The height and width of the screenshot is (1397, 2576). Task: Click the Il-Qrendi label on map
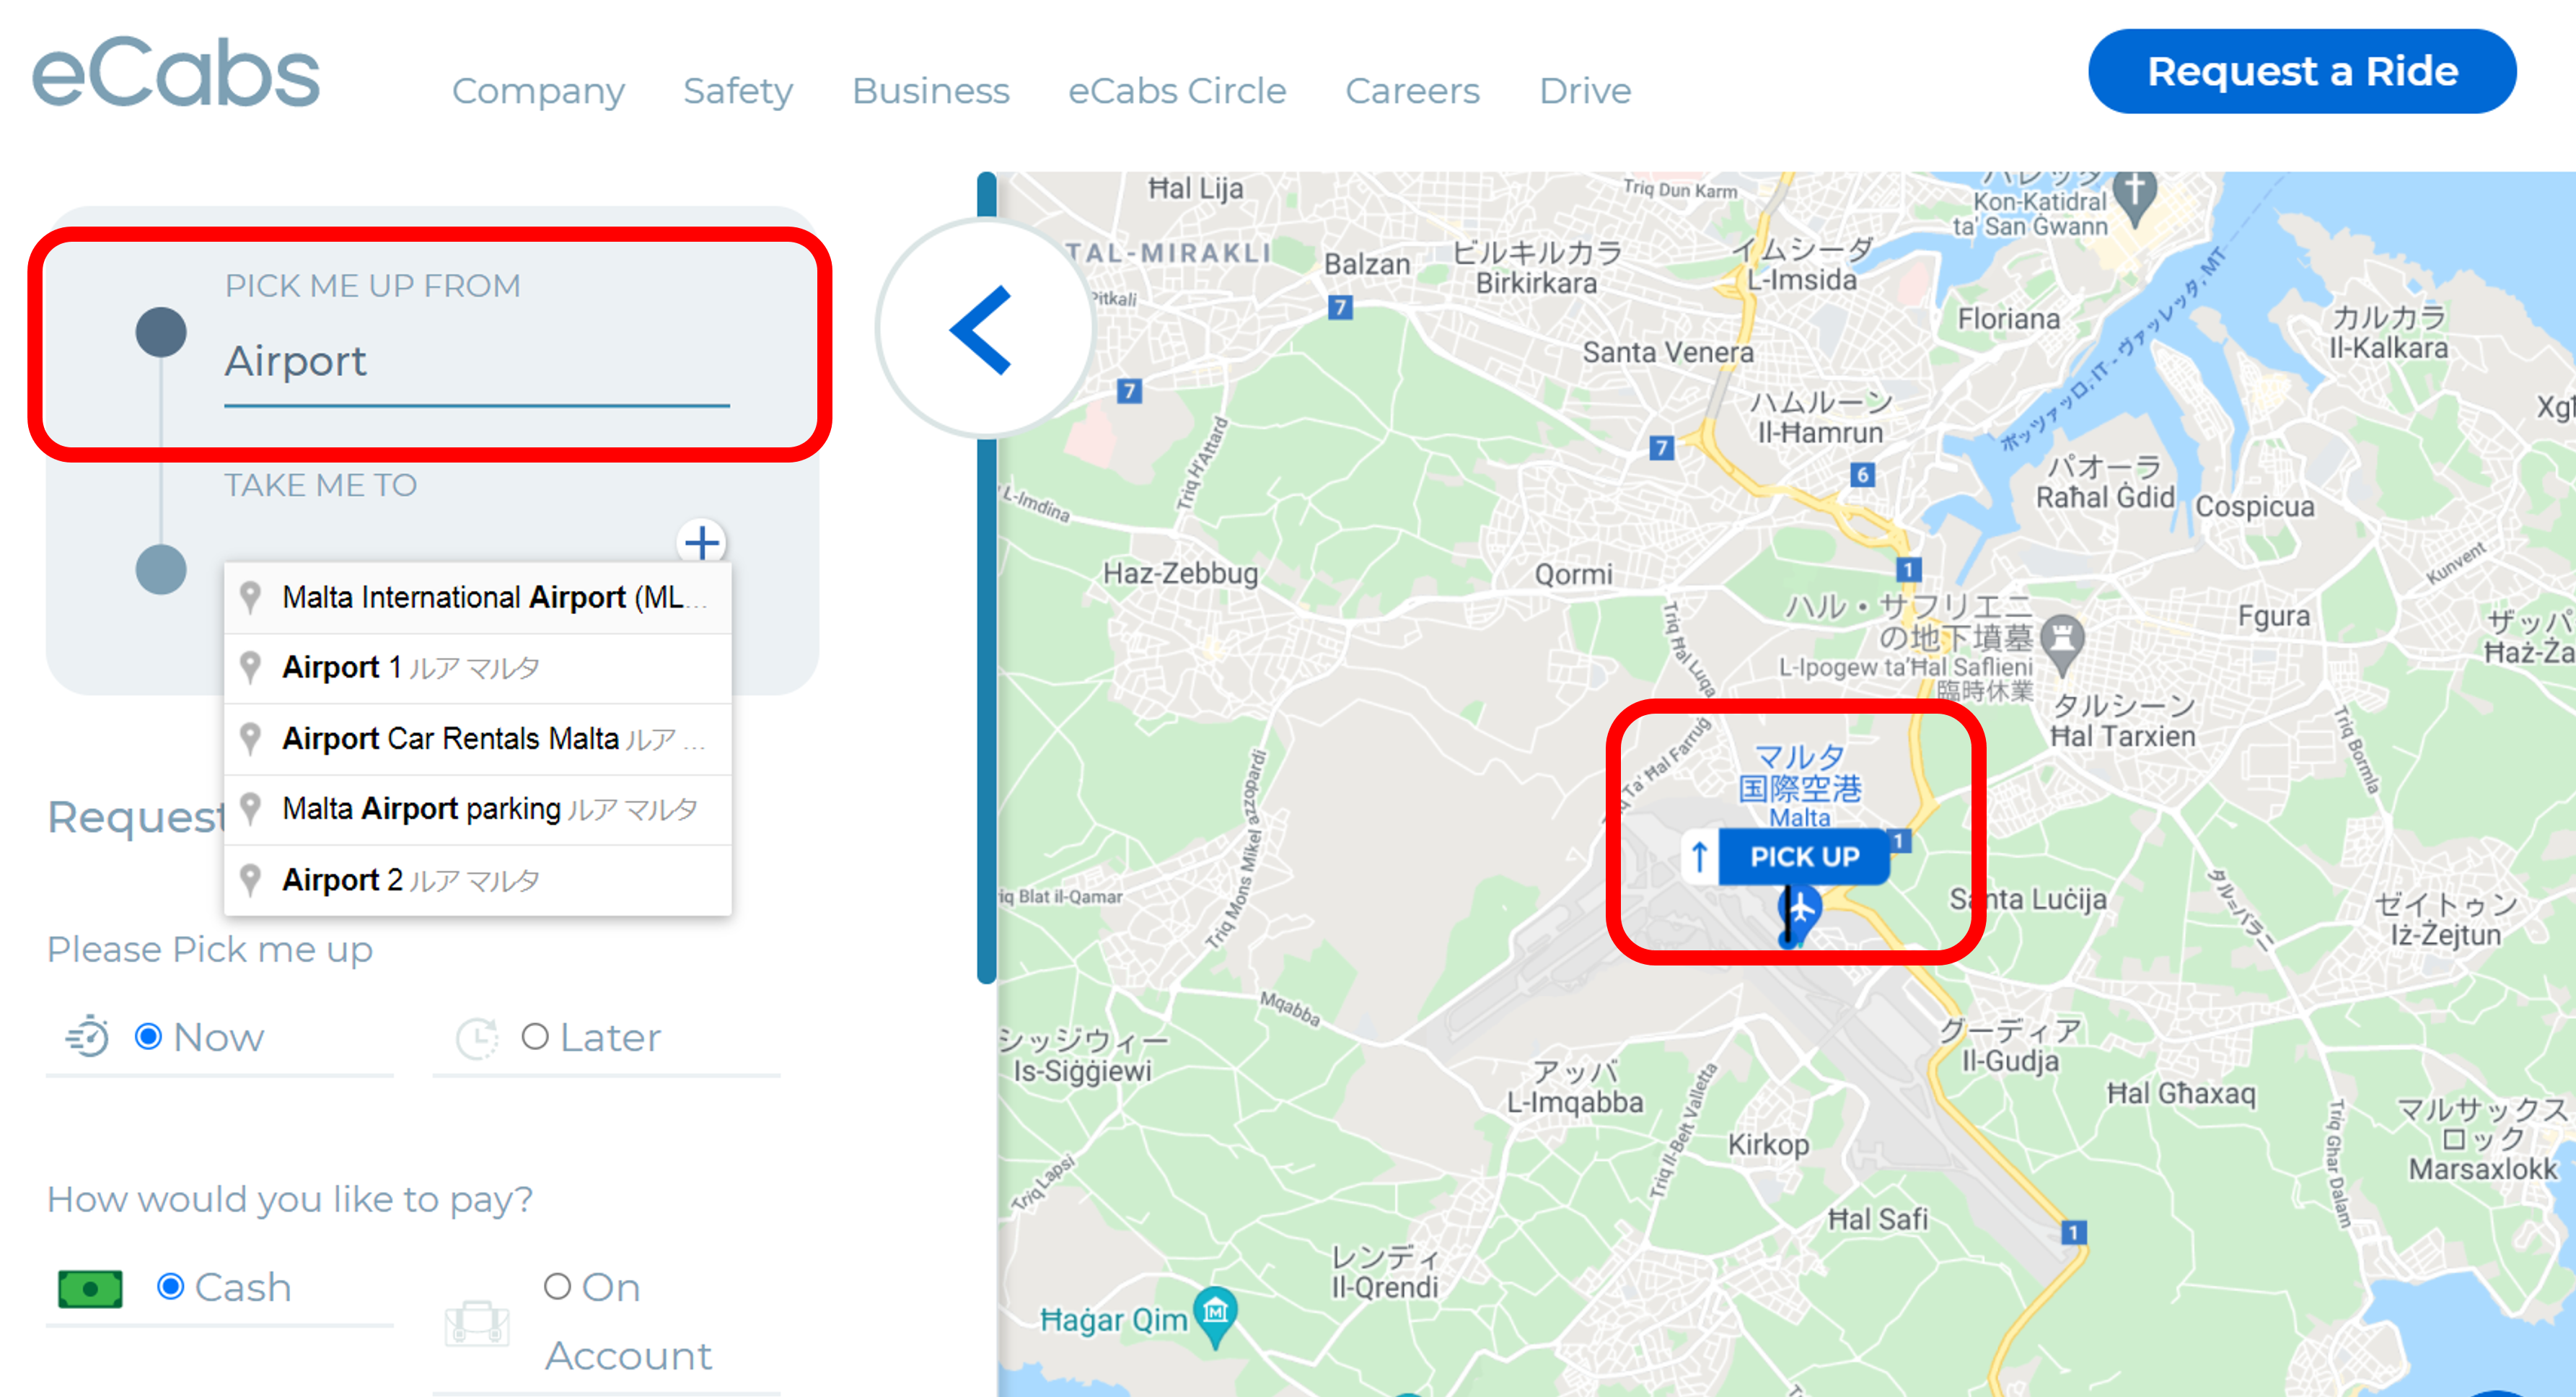click(x=1384, y=1288)
